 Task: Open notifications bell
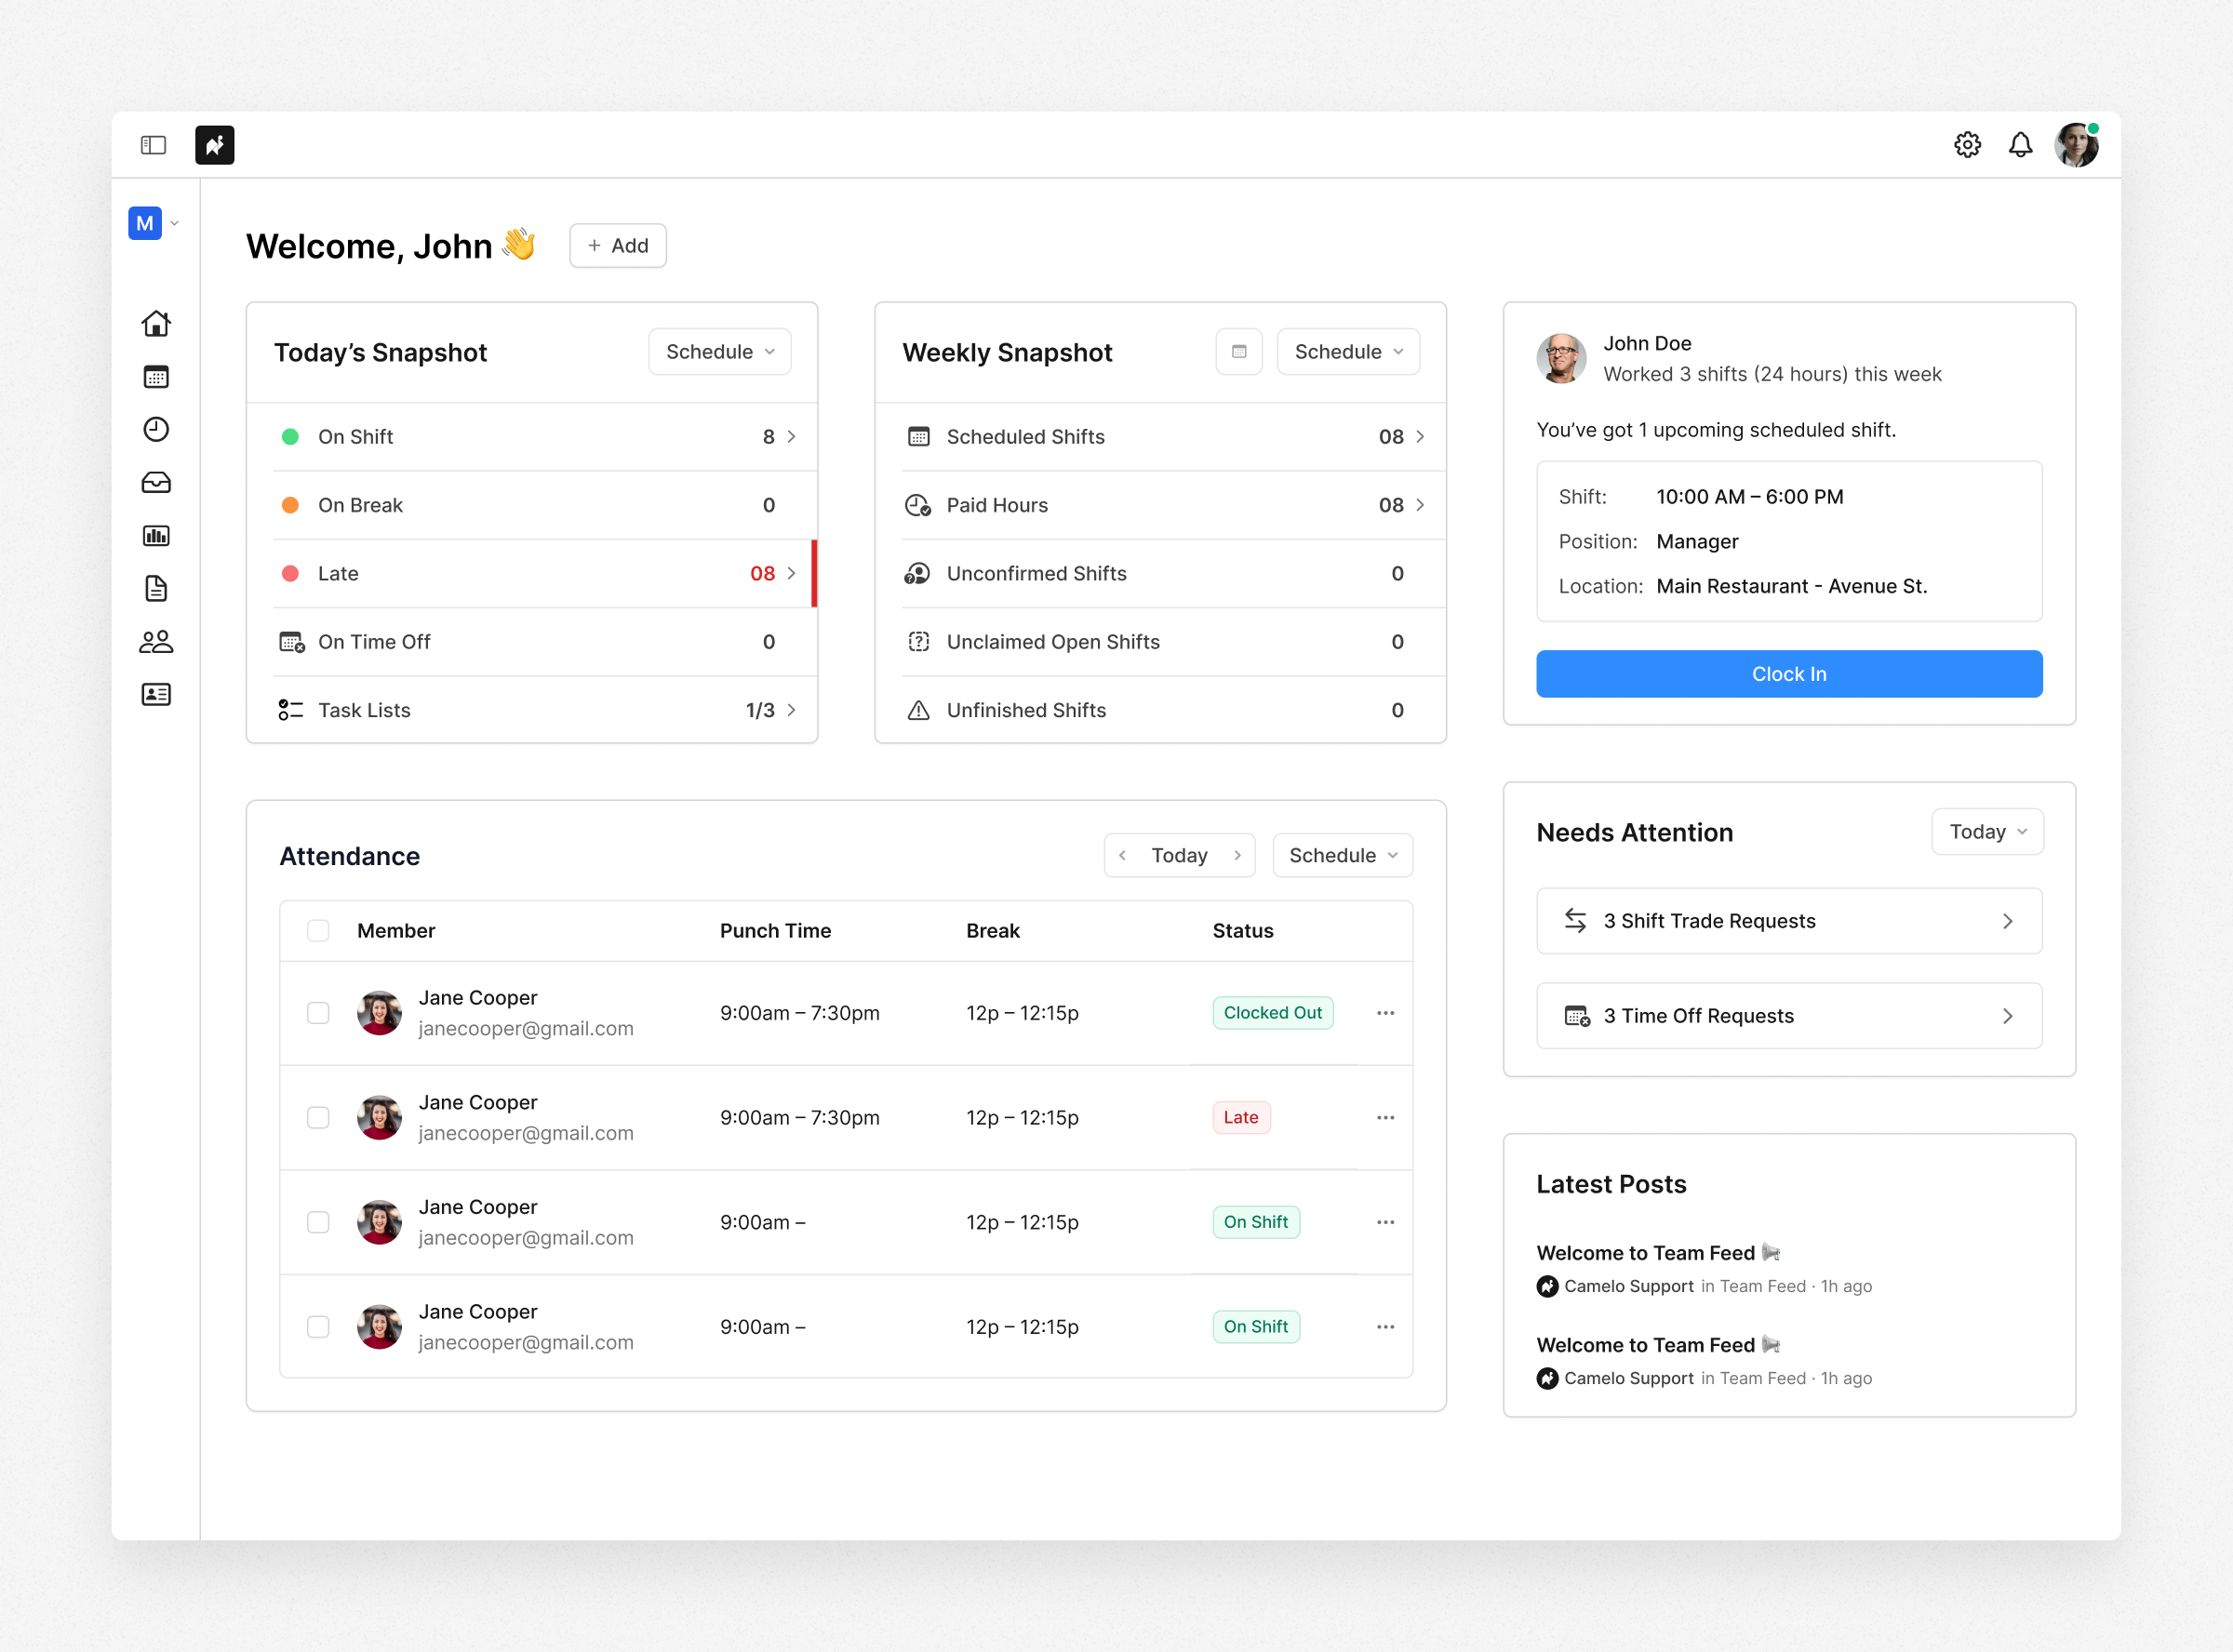pyautogui.click(x=2020, y=145)
